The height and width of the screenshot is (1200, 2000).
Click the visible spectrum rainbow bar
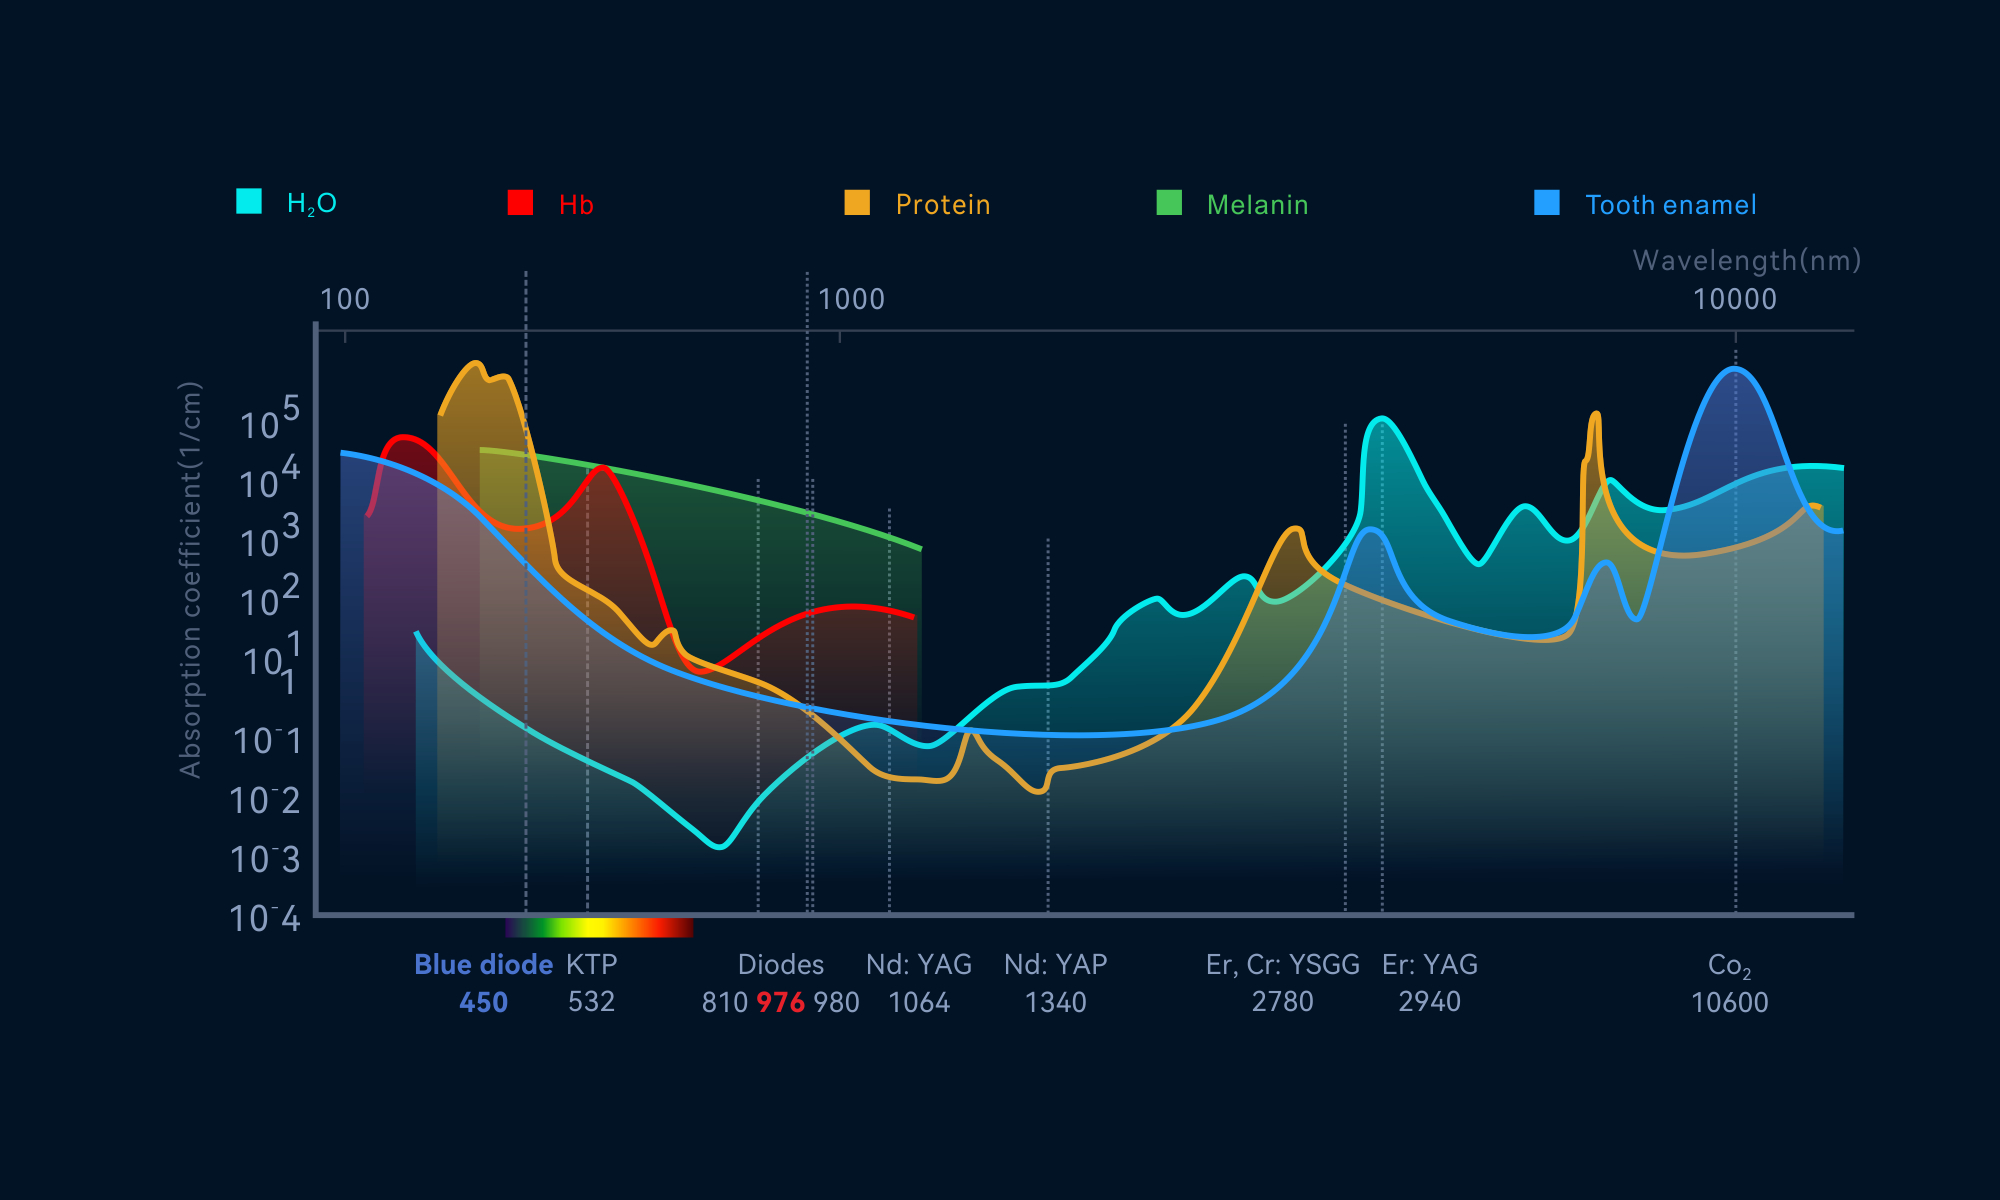599,927
